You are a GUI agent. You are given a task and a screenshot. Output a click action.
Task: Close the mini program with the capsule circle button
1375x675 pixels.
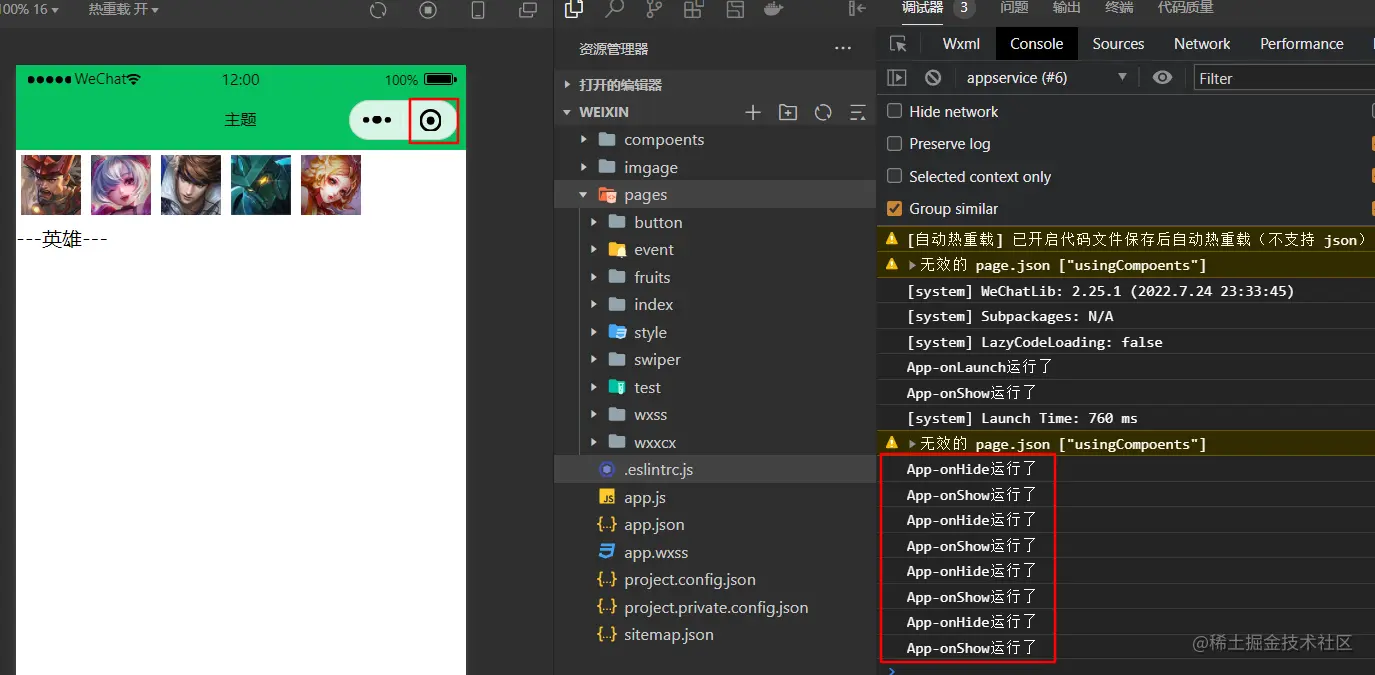click(x=431, y=121)
